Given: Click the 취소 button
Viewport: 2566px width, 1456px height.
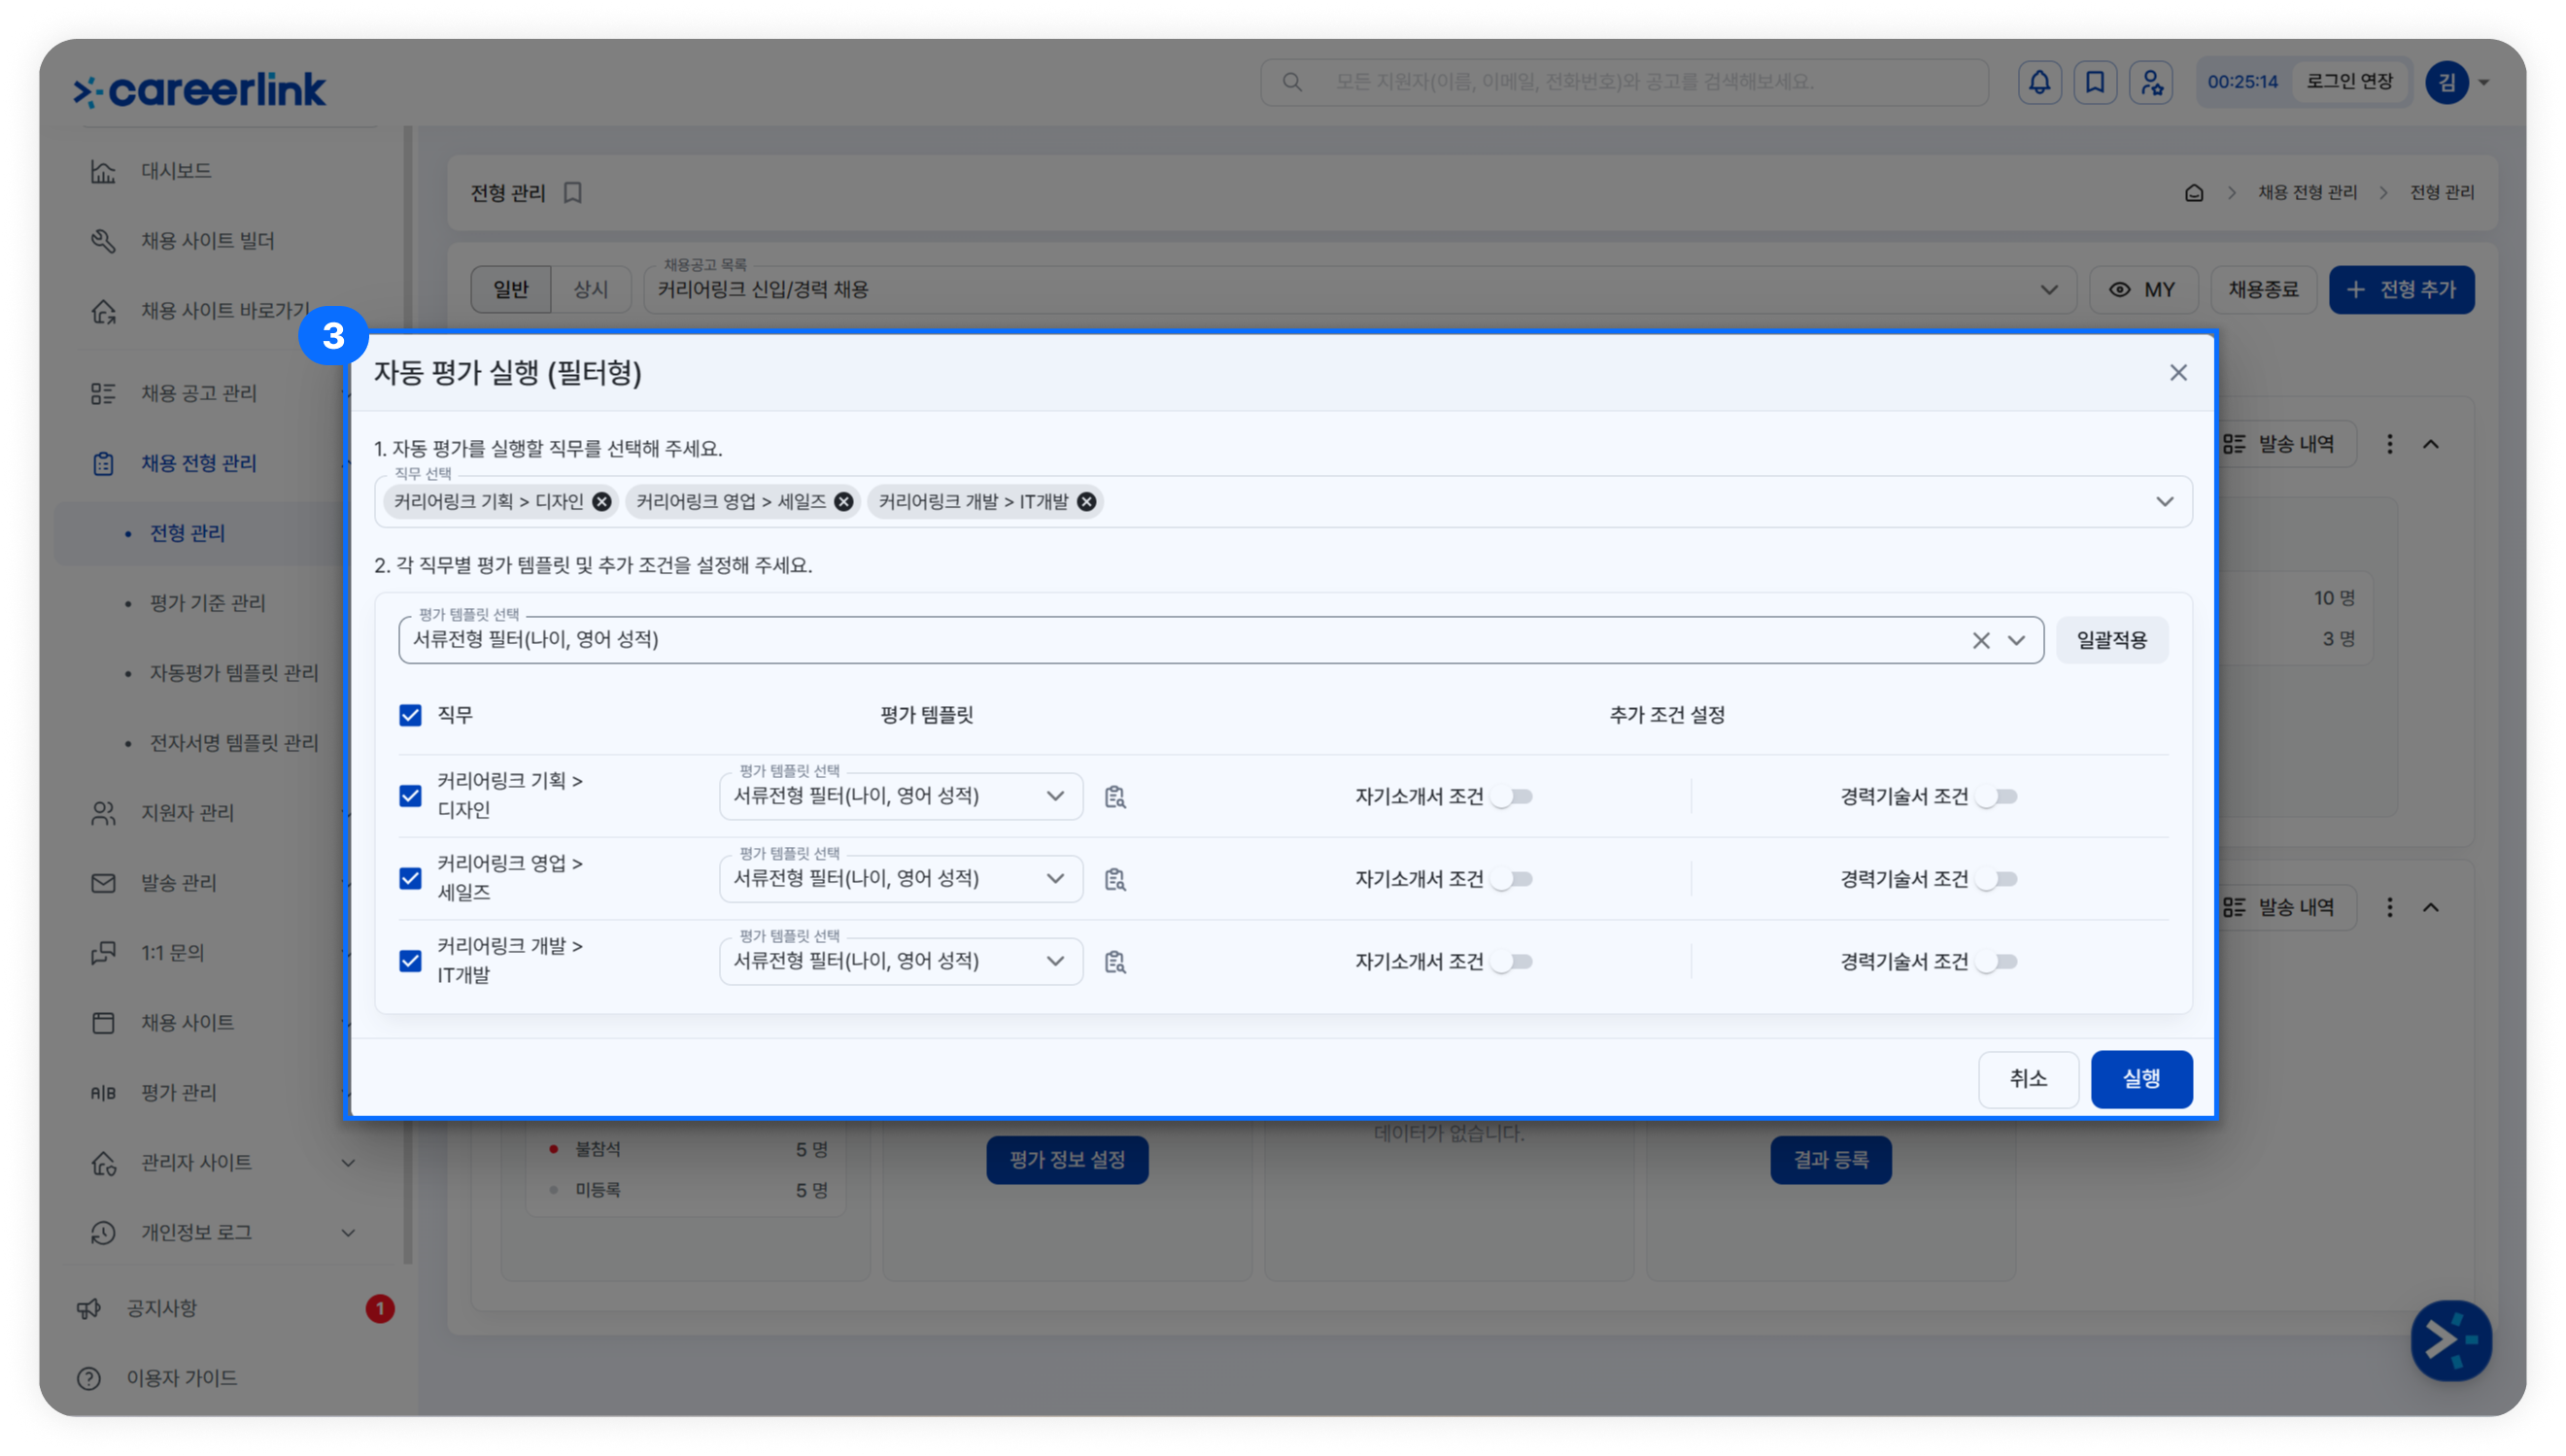Looking at the screenshot, I should click(2028, 1079).
